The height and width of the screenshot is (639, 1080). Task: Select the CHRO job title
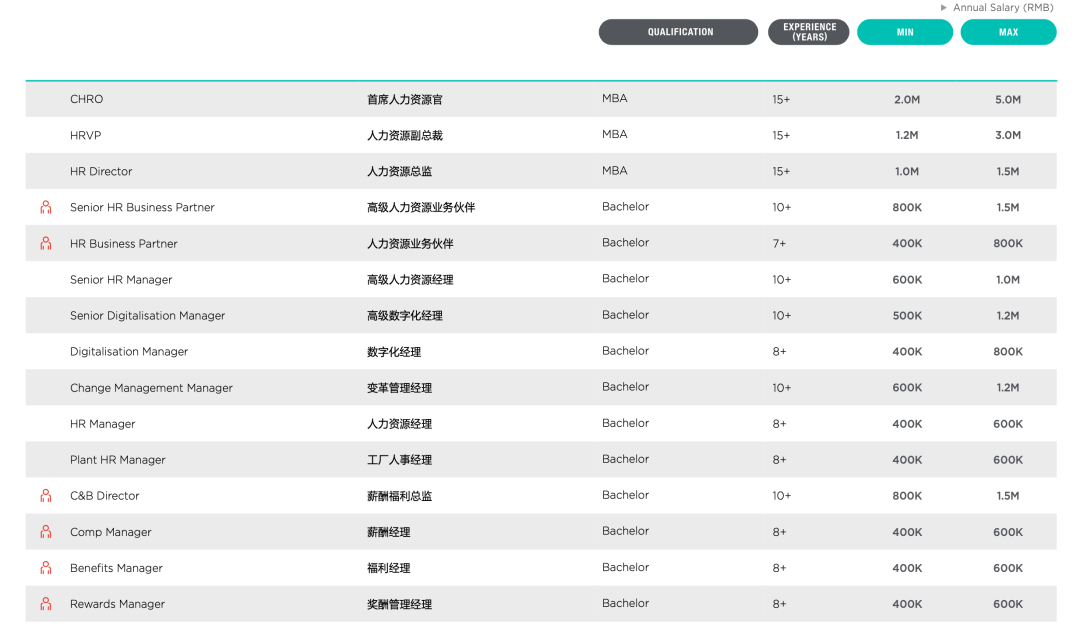pyautogui.click(x=86, y=99)
